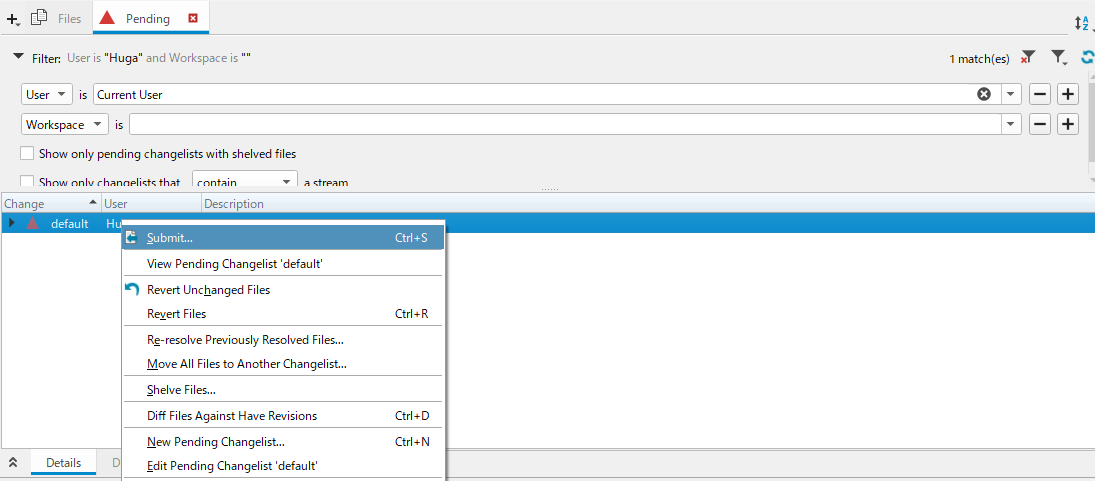Collapse the bottom pane with double chevron
Image resolution: width=1095 pixels, height=481 pixels.
tap(13, 463)
